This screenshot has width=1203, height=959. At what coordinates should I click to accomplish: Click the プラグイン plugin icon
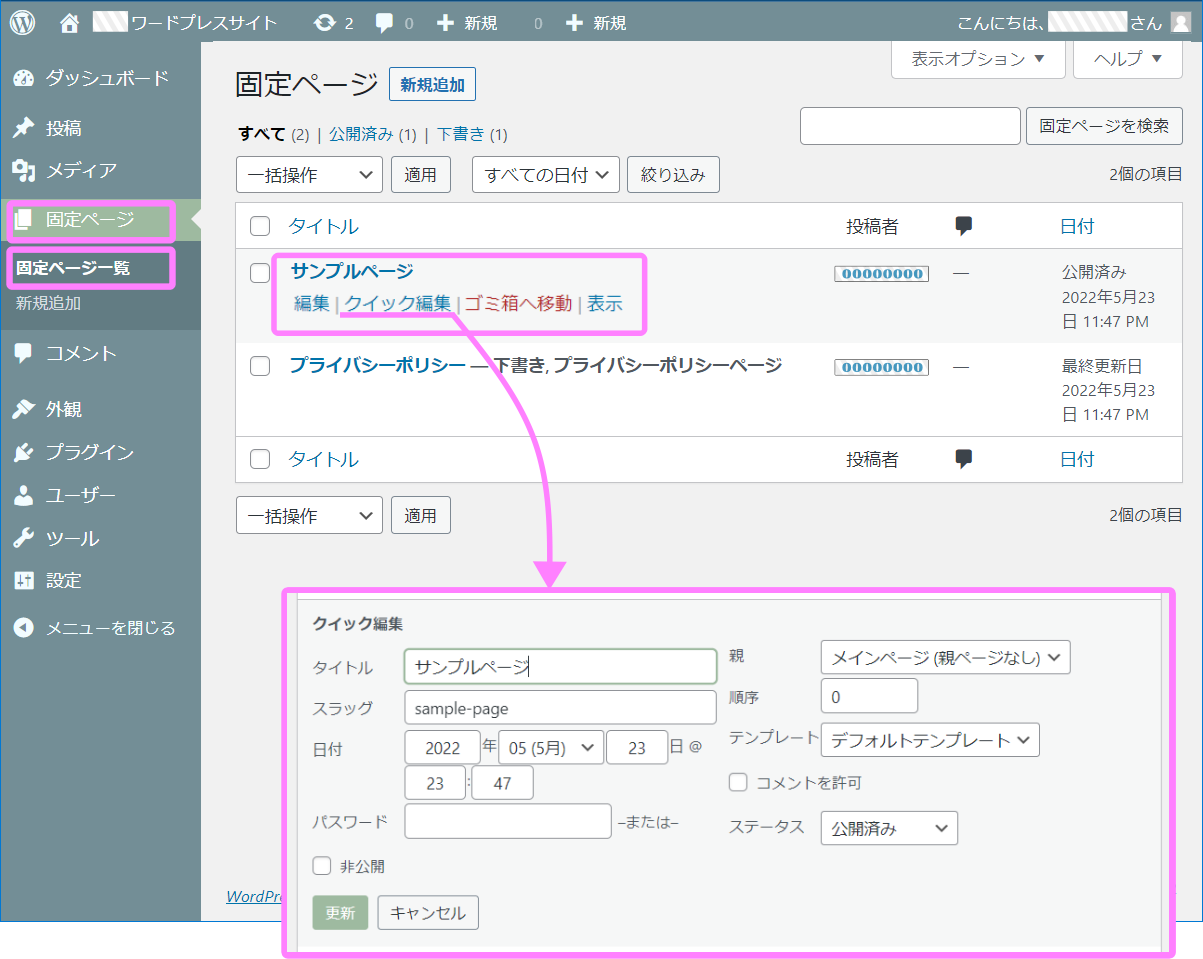23,452
